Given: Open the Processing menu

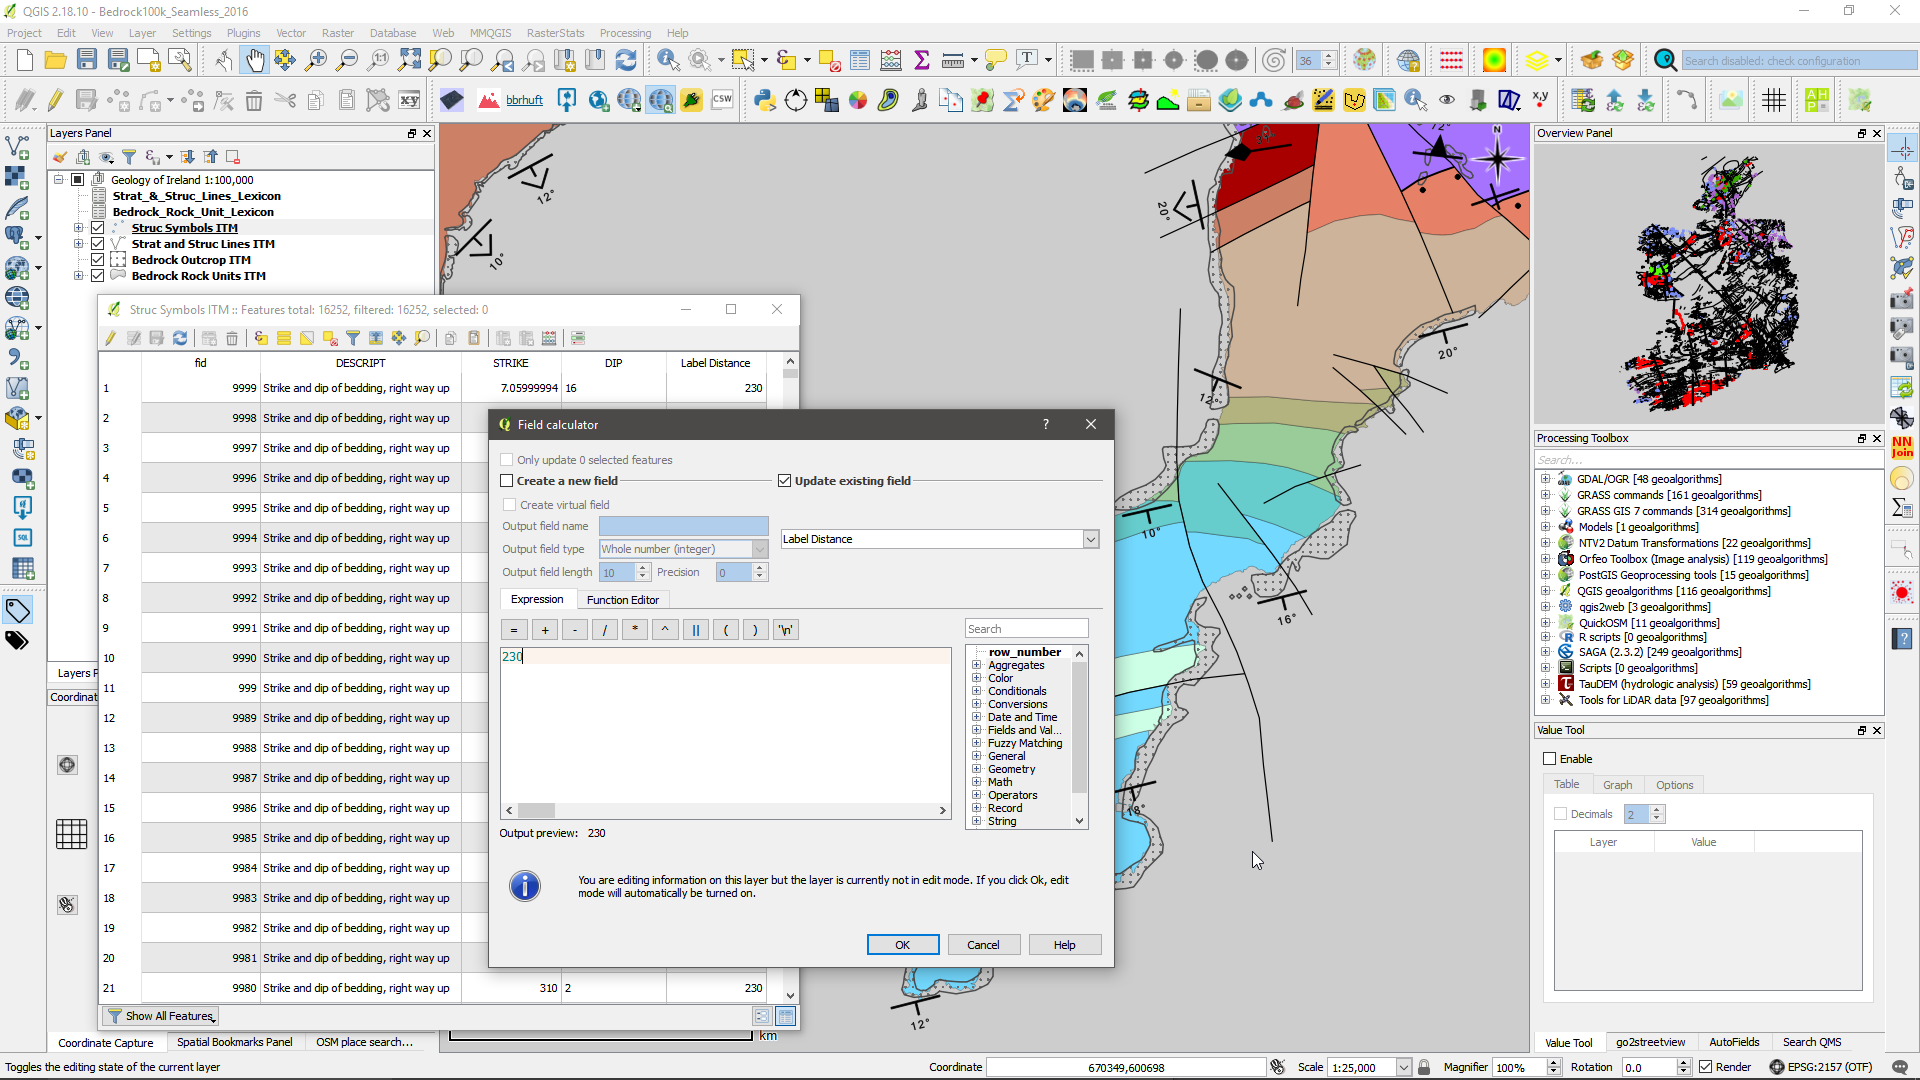Looking at the screenshot, I should 625,33.
